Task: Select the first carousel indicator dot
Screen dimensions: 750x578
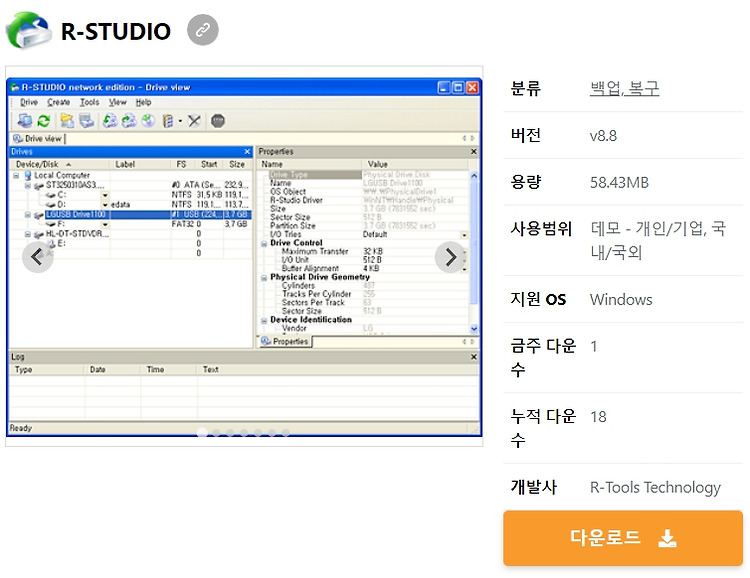Action: pyautogui.click(x=202, y=433)
